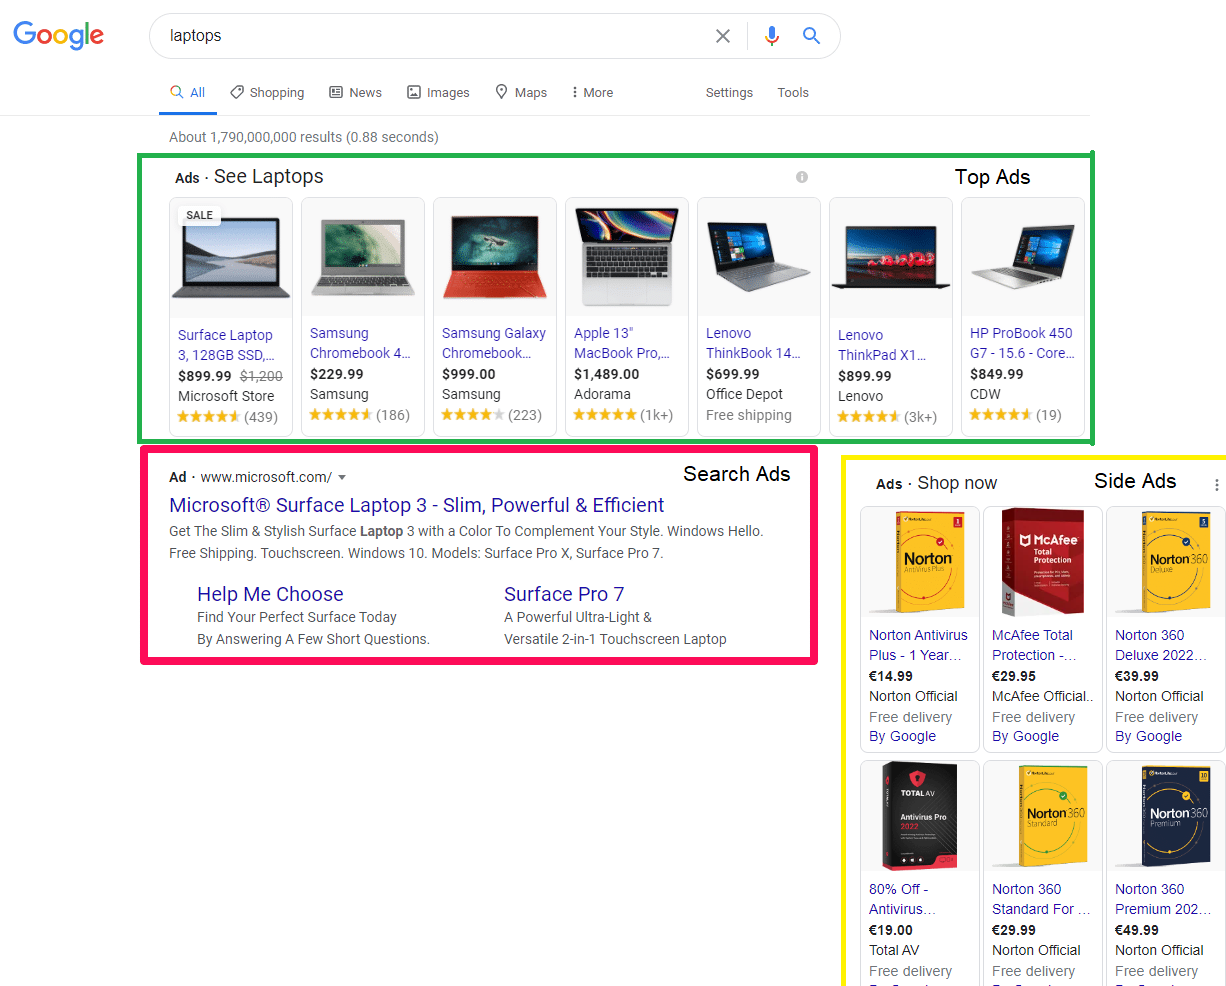Click the €14.99 Norton Antivirus price
The image size is (1226, 986).
(891, 676)
